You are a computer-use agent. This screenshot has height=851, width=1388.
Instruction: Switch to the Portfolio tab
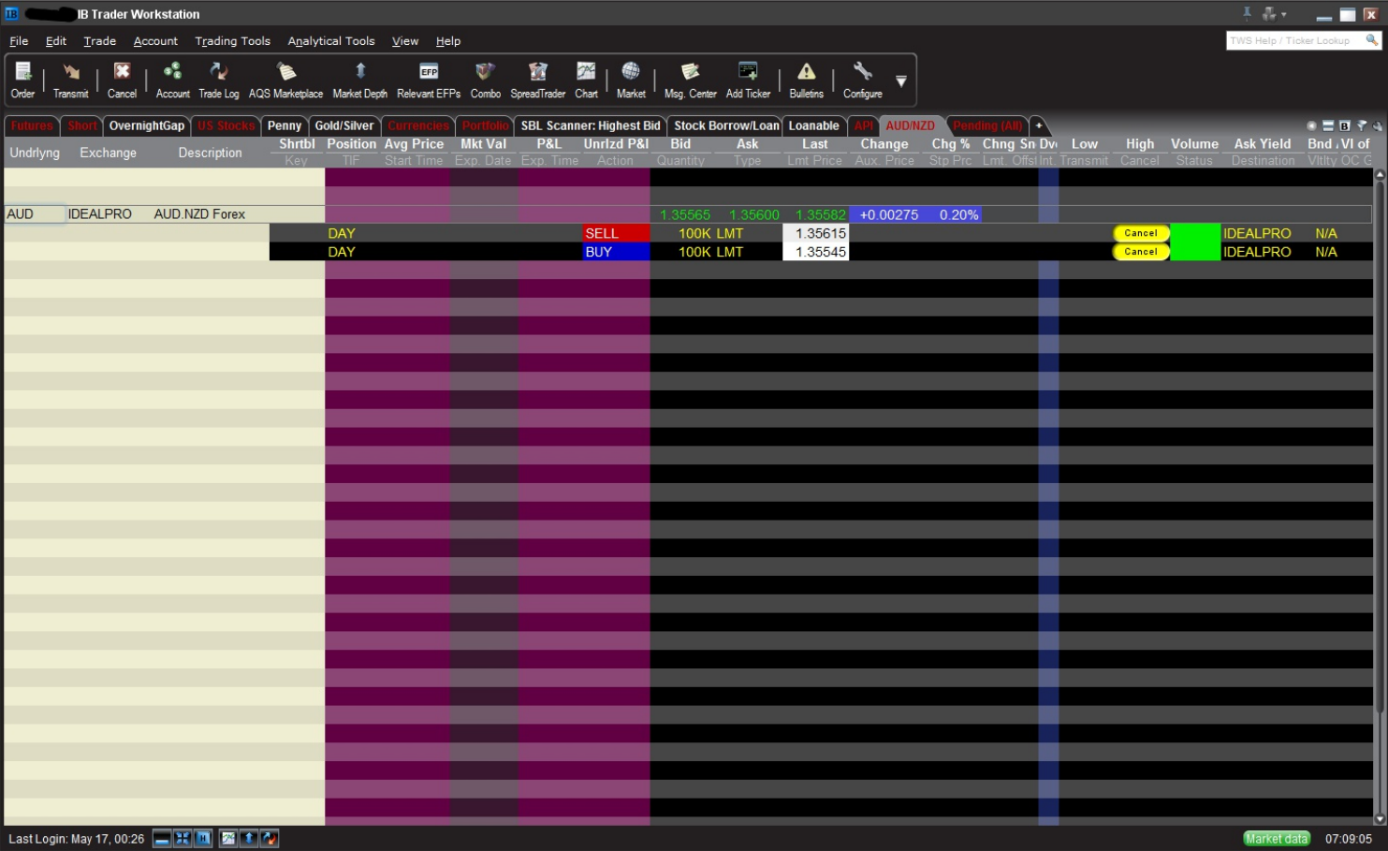click(x=486, y=126)
